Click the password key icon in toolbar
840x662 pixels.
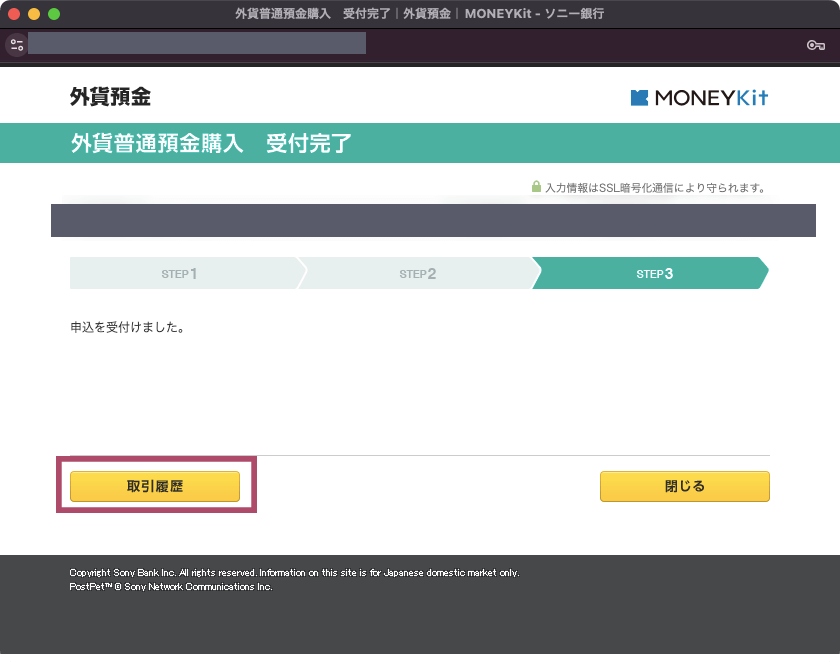point(816,45)
